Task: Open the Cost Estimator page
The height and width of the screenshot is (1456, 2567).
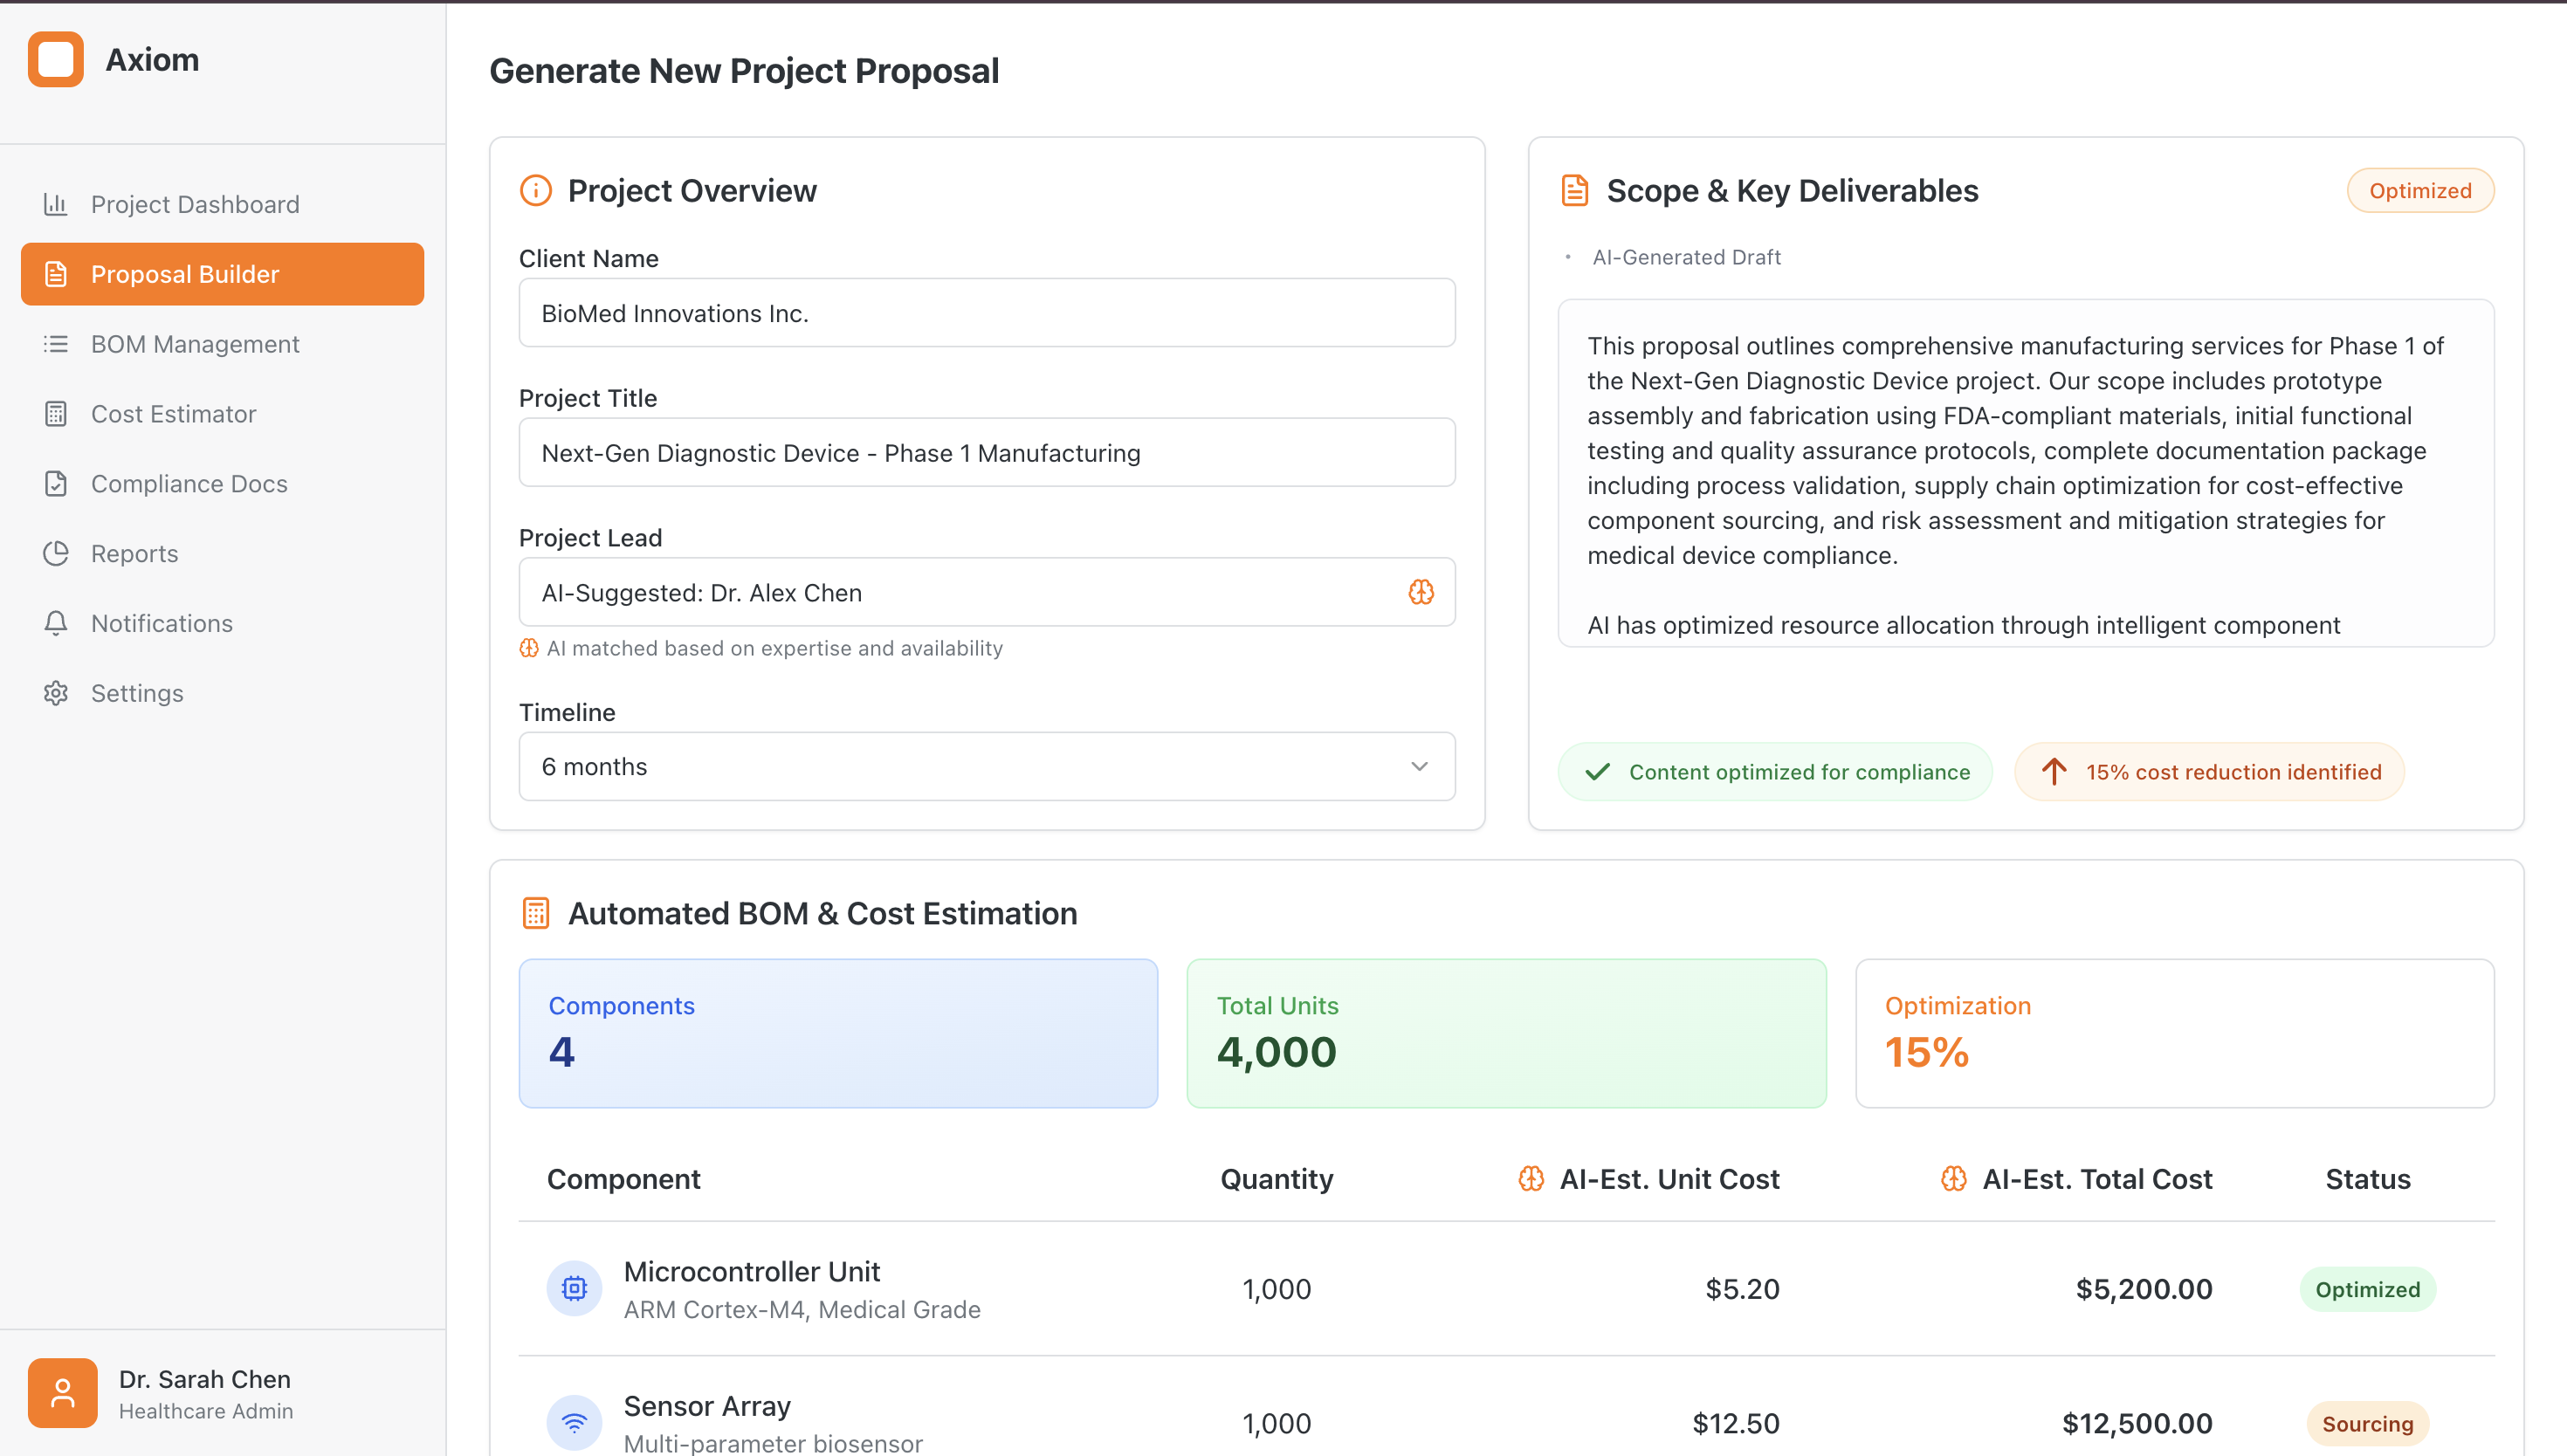Action: click(222, 414)
